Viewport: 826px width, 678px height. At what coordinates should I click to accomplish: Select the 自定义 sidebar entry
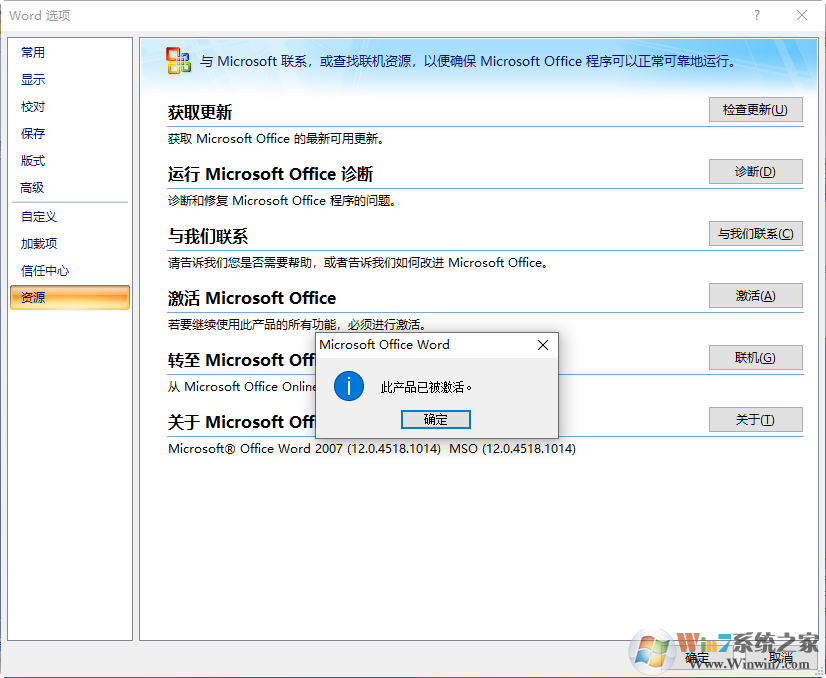point(38,216)
